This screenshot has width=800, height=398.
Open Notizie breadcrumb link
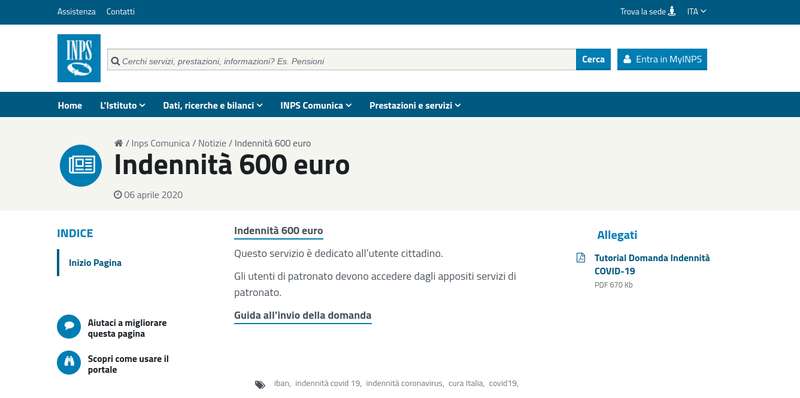pos(212,143)
